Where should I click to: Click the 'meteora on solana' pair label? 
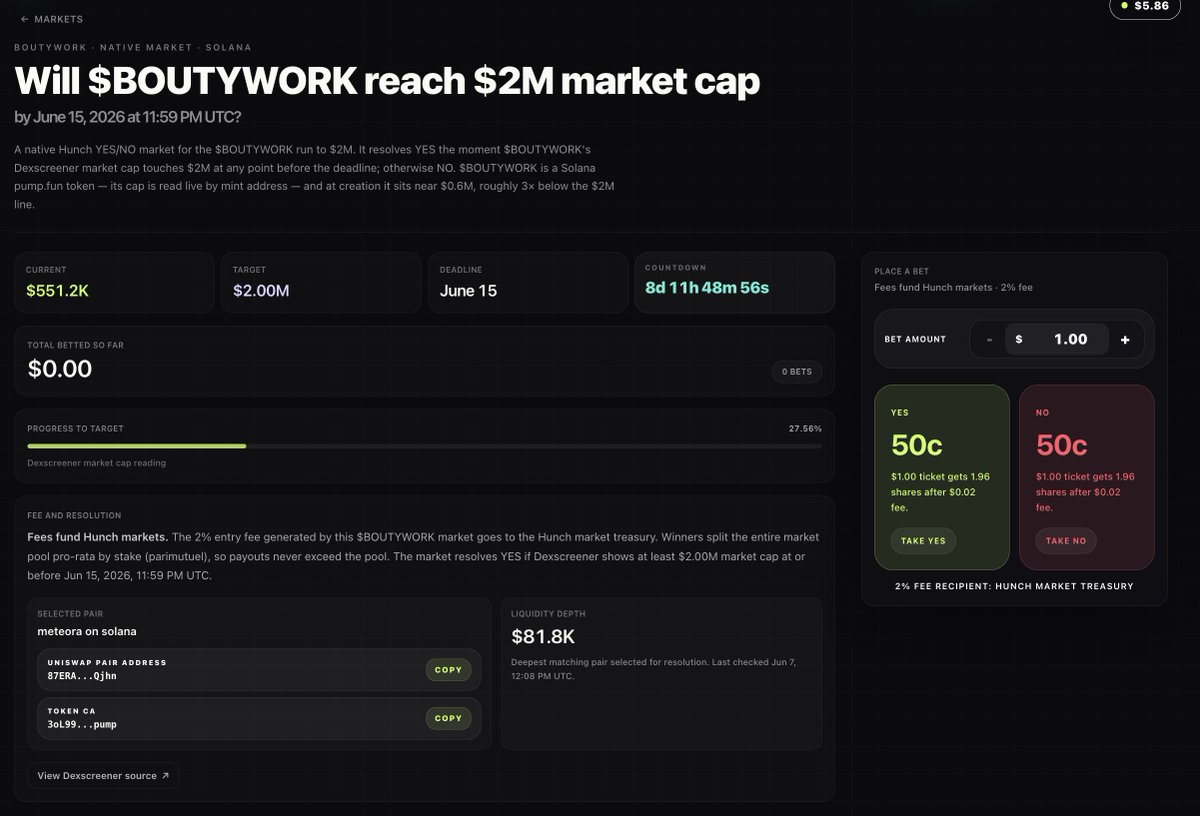[87, 631]
